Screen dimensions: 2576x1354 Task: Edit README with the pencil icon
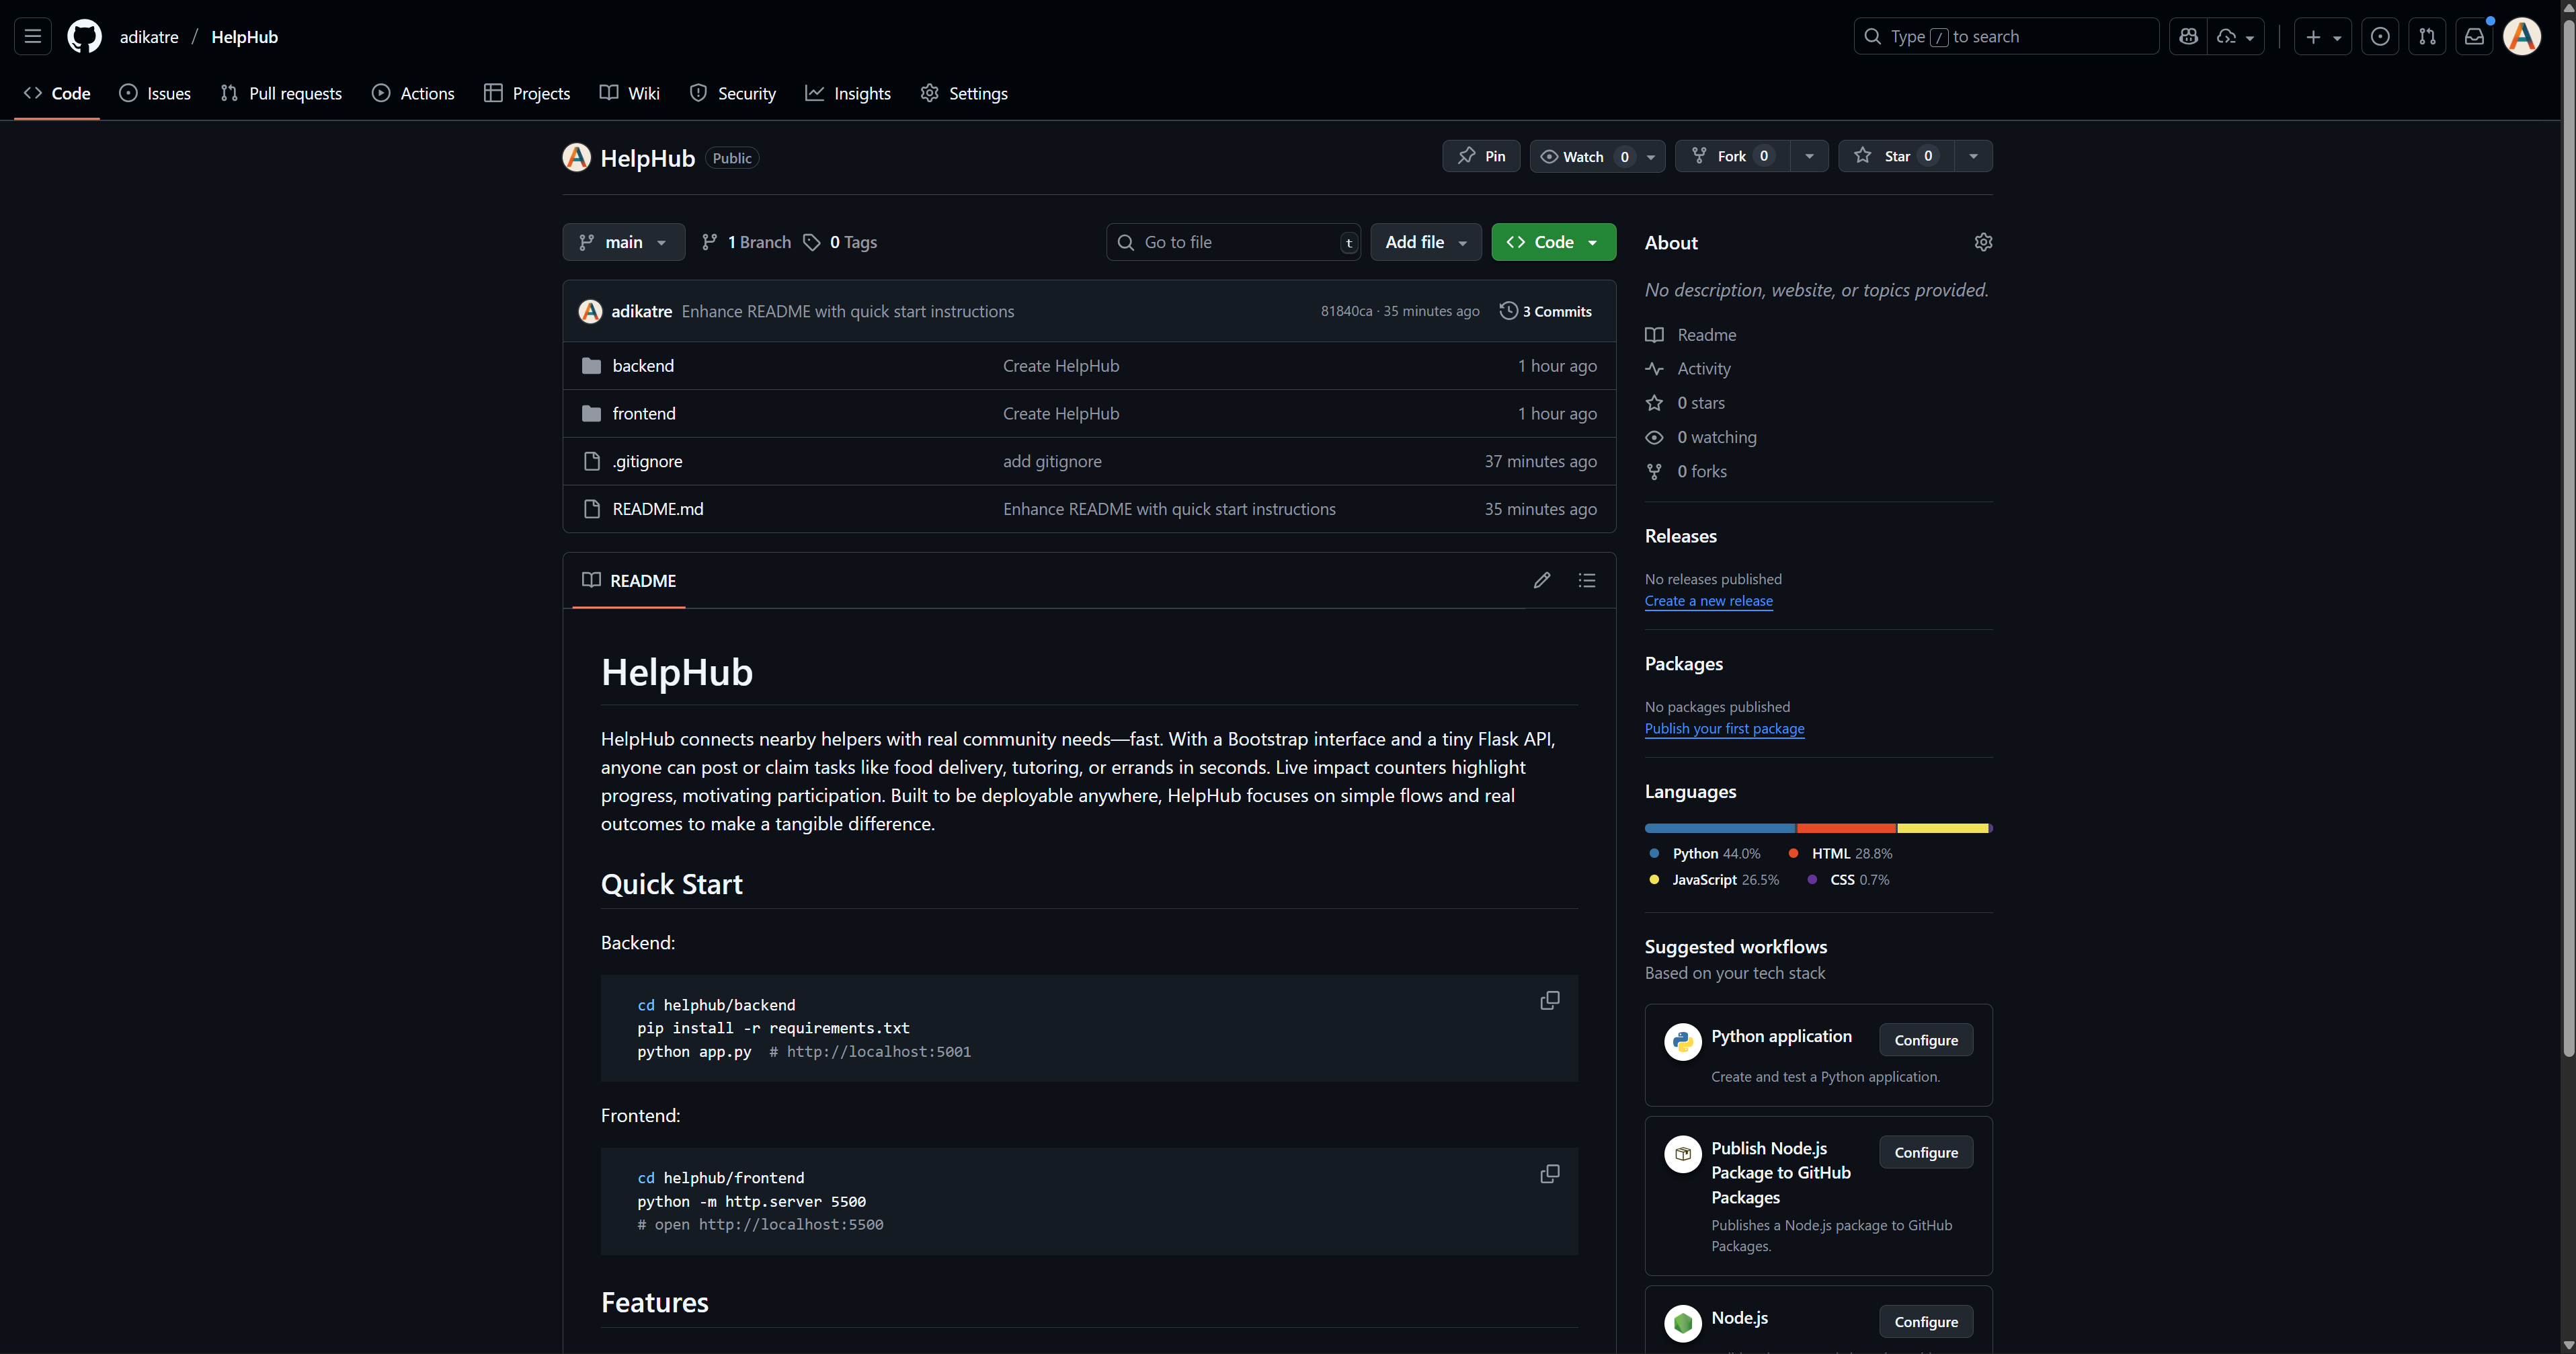tap(1542, 580)
